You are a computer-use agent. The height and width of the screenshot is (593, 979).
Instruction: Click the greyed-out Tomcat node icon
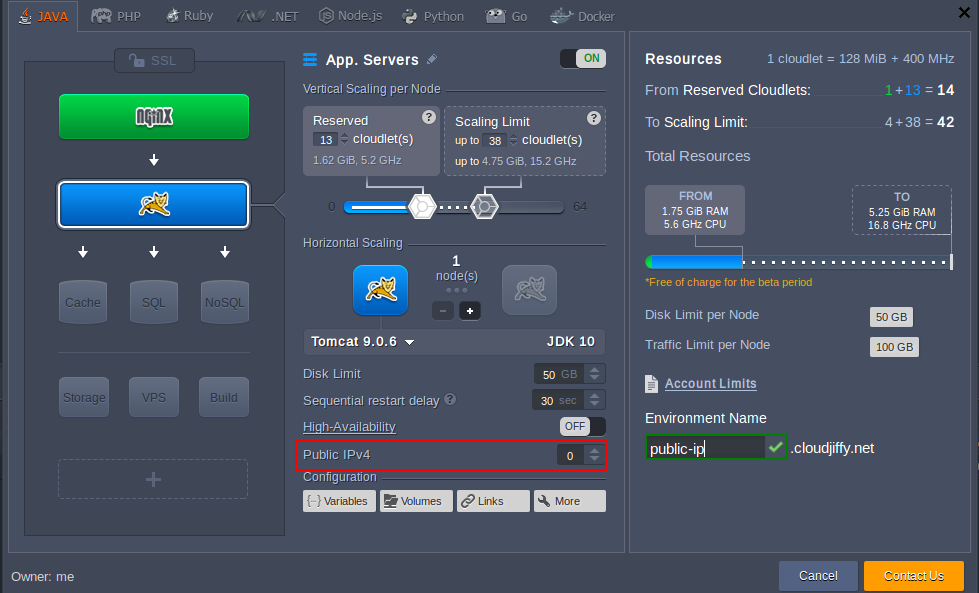529,290
